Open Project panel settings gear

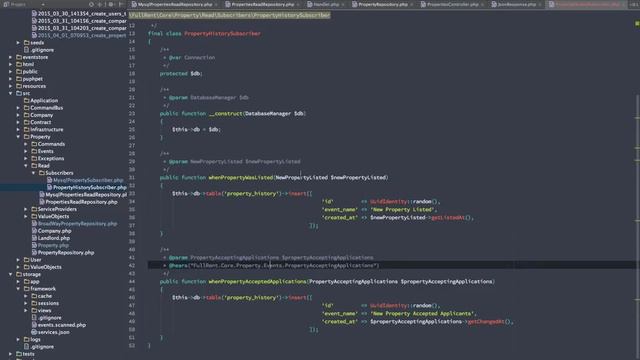[110, 4]
